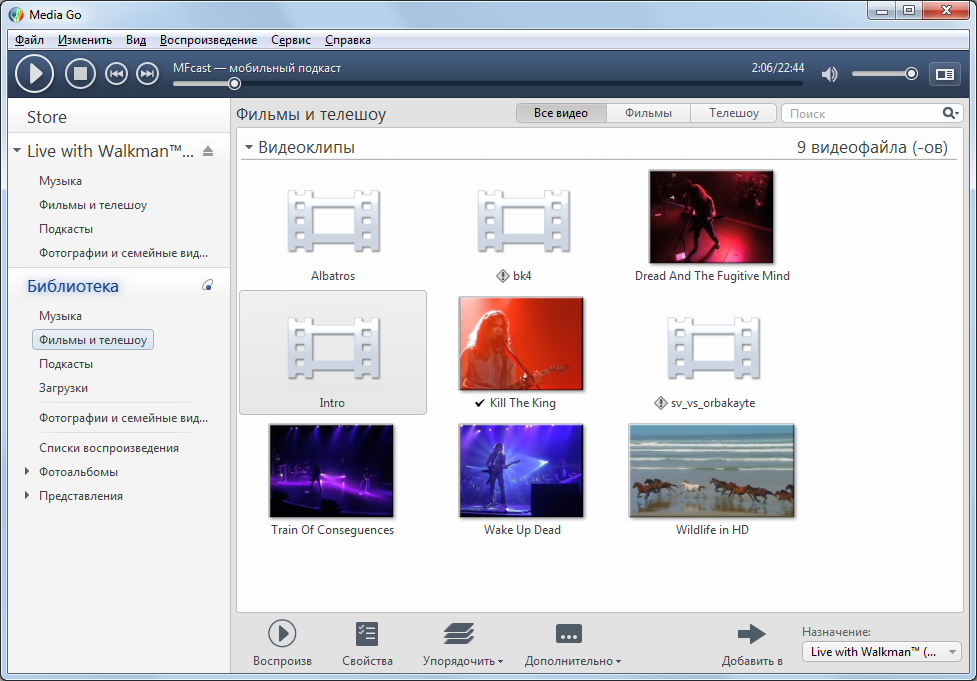Open Музыка in Библиотека
The height and width of the screenshot is (681, 977).
coord(60,316)
